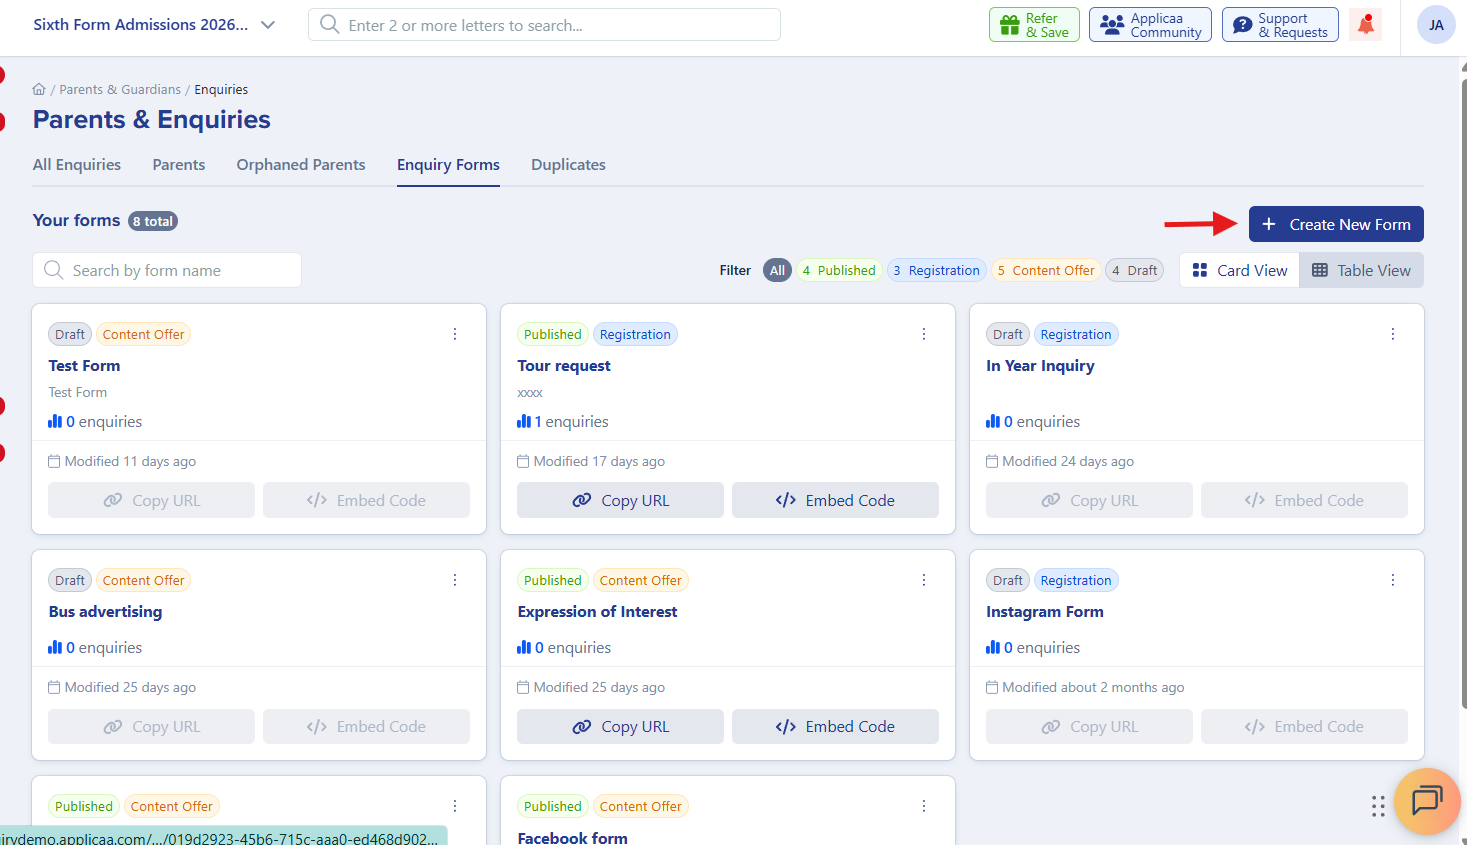Open the Test Form card title
This screenshot has height=845, width=1467.
tap(84, 366)
